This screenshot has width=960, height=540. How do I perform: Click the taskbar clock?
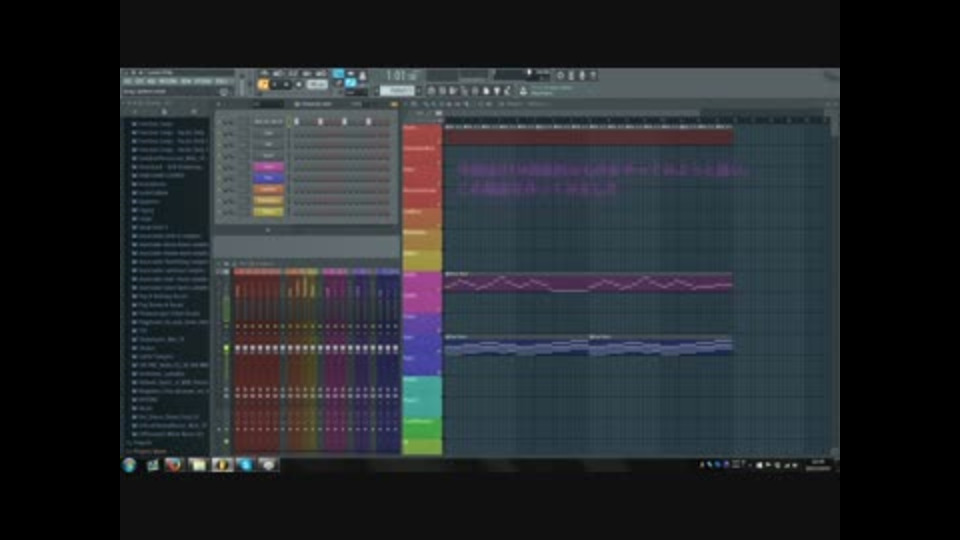click(818, 465)
